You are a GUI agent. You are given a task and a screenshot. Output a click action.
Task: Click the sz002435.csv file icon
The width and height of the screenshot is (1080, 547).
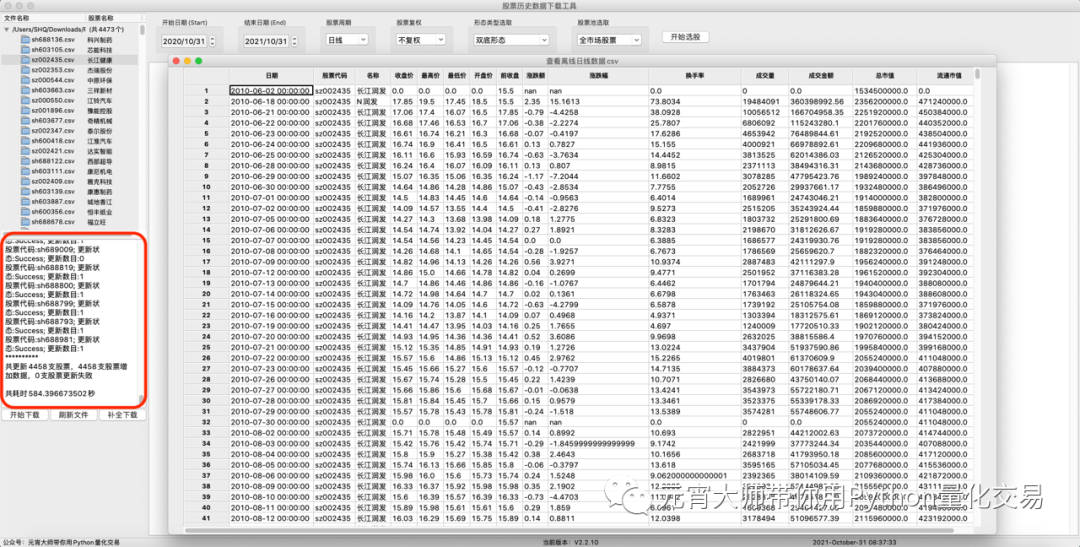click(25, 60)
